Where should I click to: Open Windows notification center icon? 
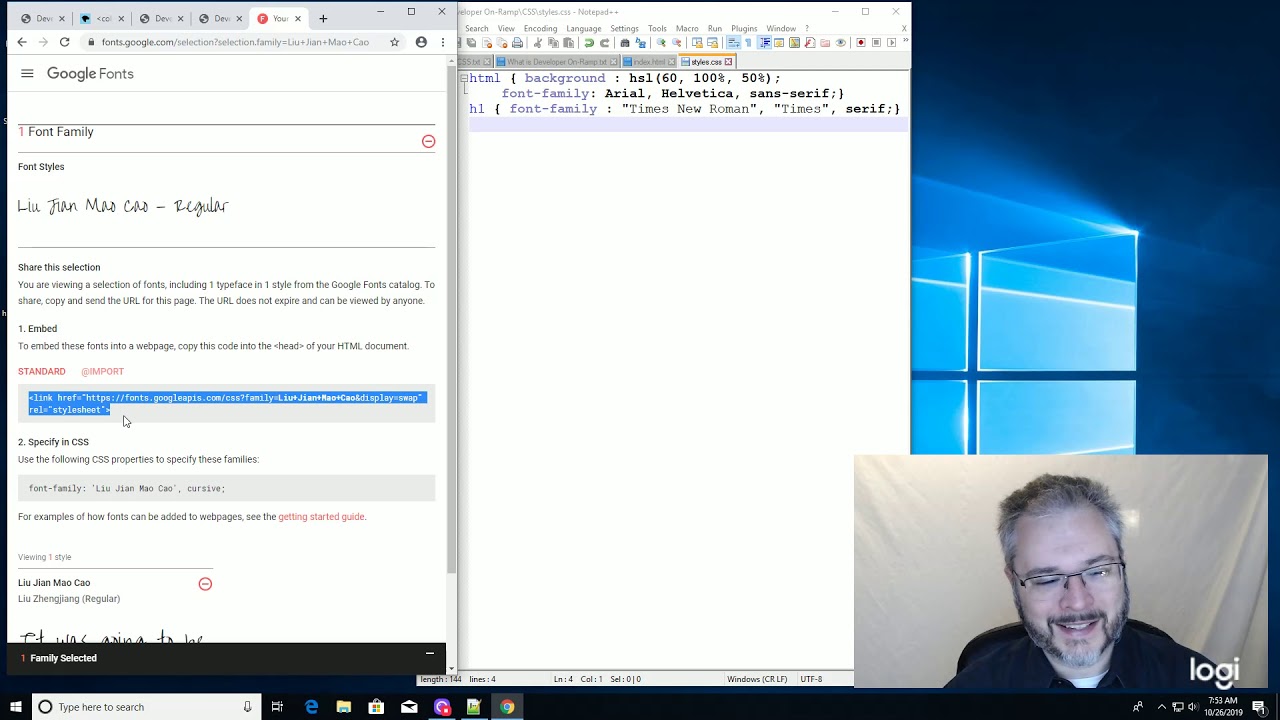coord(1259,707)
